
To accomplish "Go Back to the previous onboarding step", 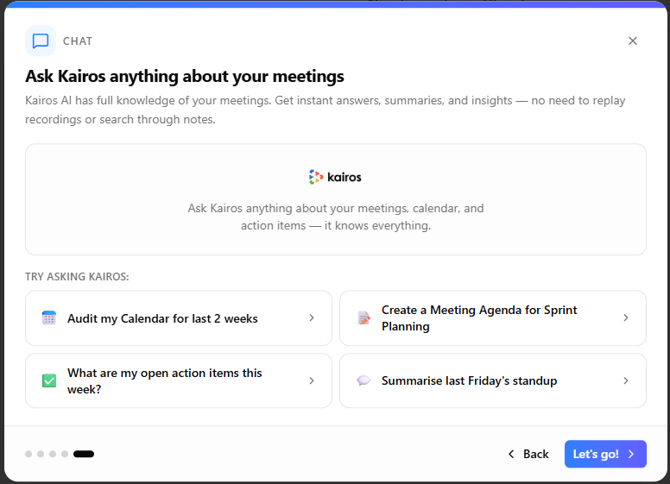I will pos(528,454).
